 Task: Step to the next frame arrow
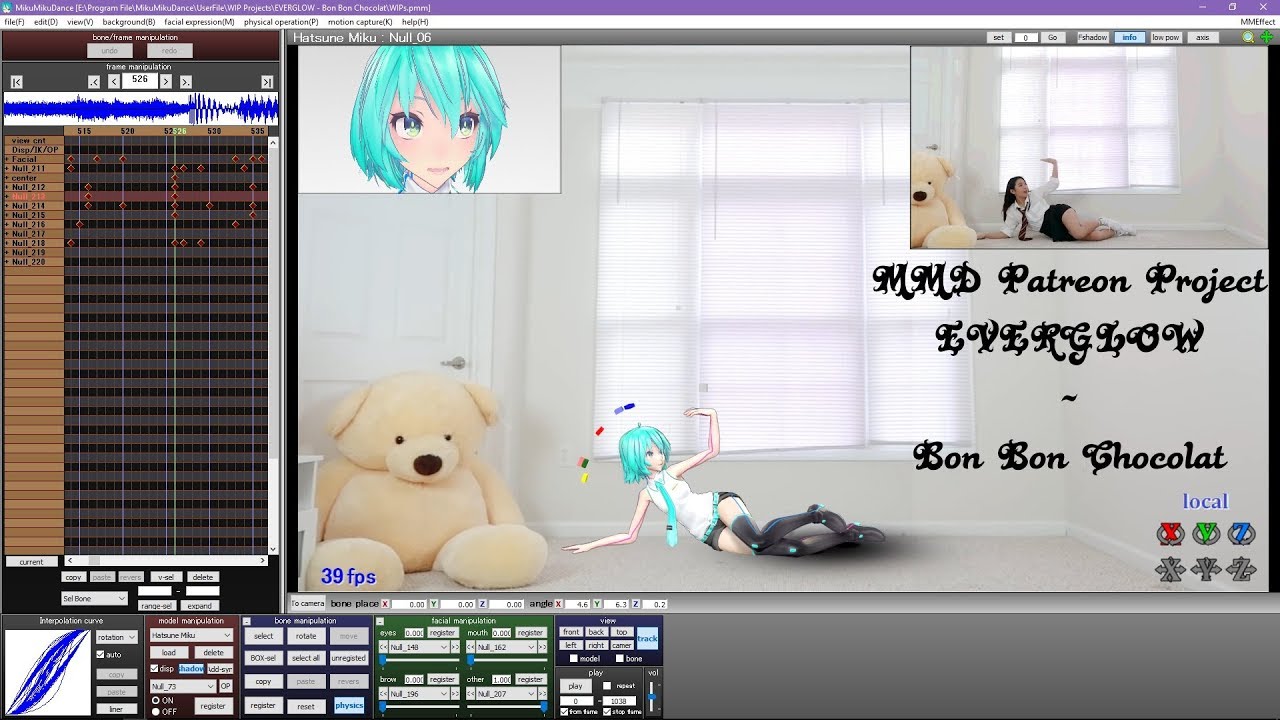pyautogui.click(x=166, y=82)
